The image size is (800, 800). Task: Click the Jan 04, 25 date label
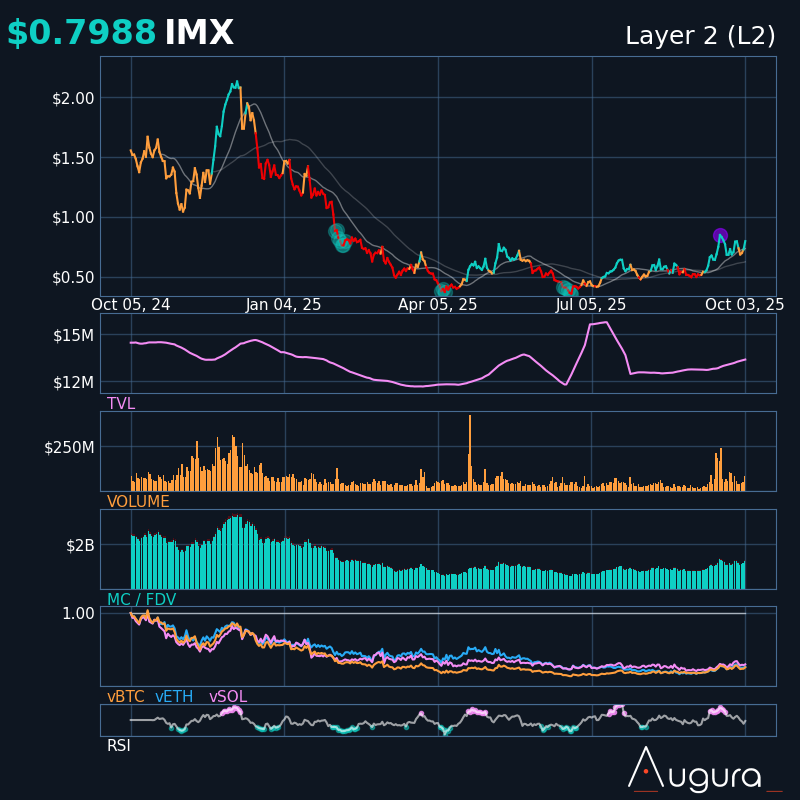pos(283,305)
